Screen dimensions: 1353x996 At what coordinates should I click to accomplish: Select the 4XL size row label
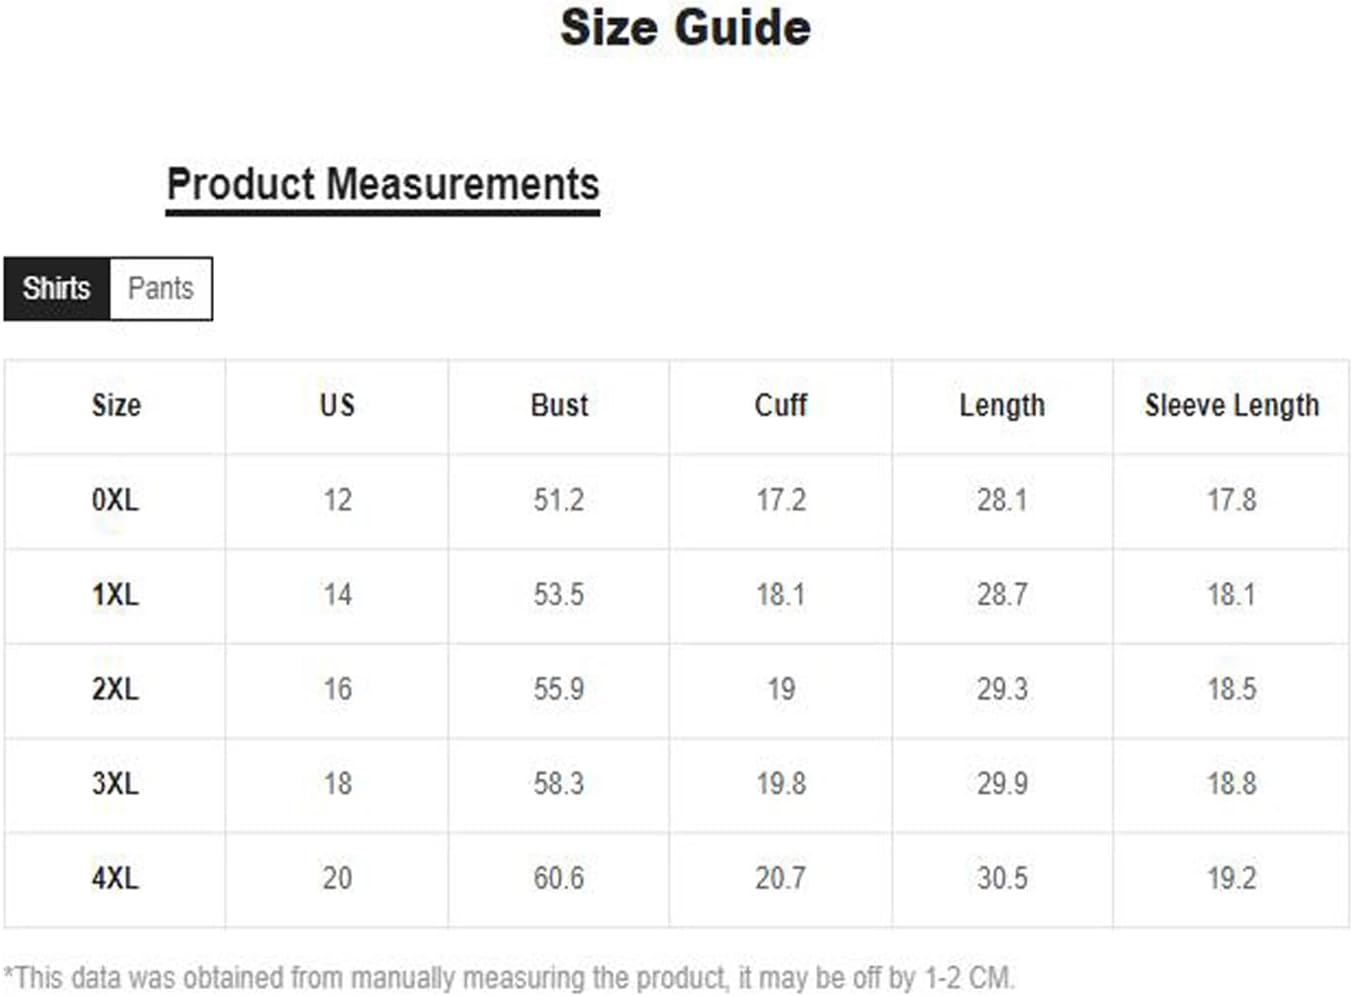tap(116, 878)
